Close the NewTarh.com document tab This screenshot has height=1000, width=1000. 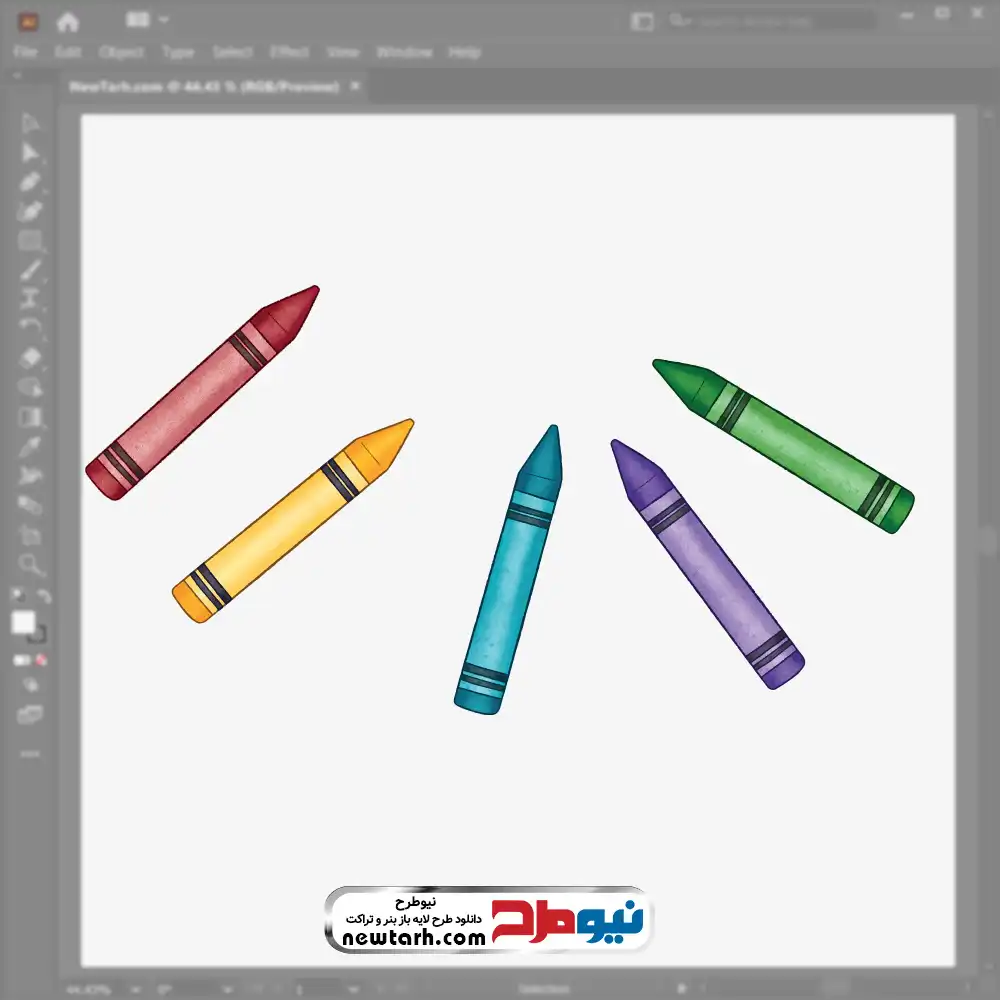tap(354, 87)
